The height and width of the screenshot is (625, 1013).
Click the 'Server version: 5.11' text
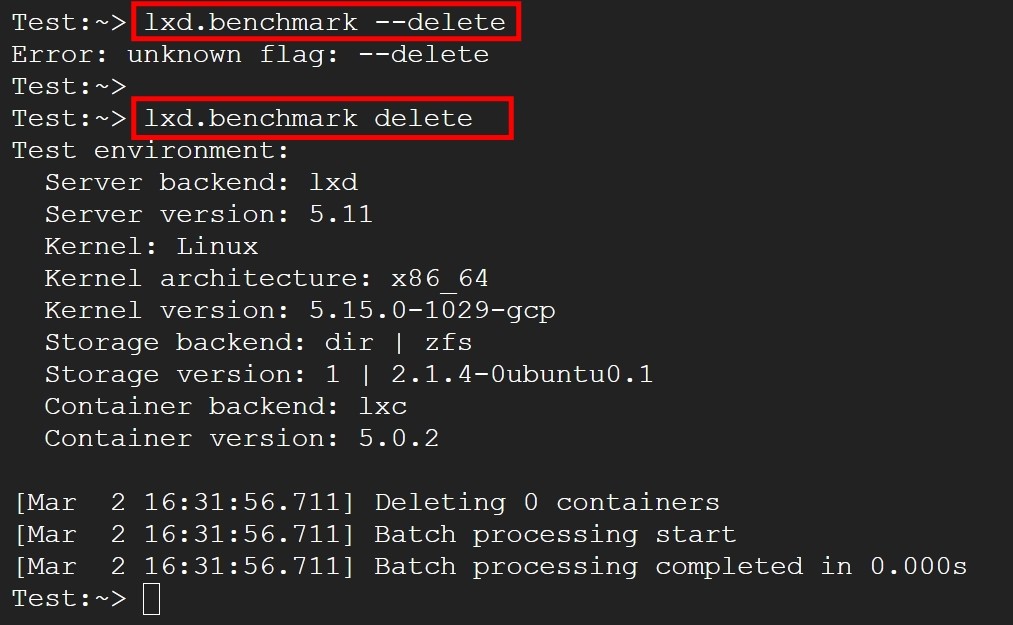click(209, 215)
